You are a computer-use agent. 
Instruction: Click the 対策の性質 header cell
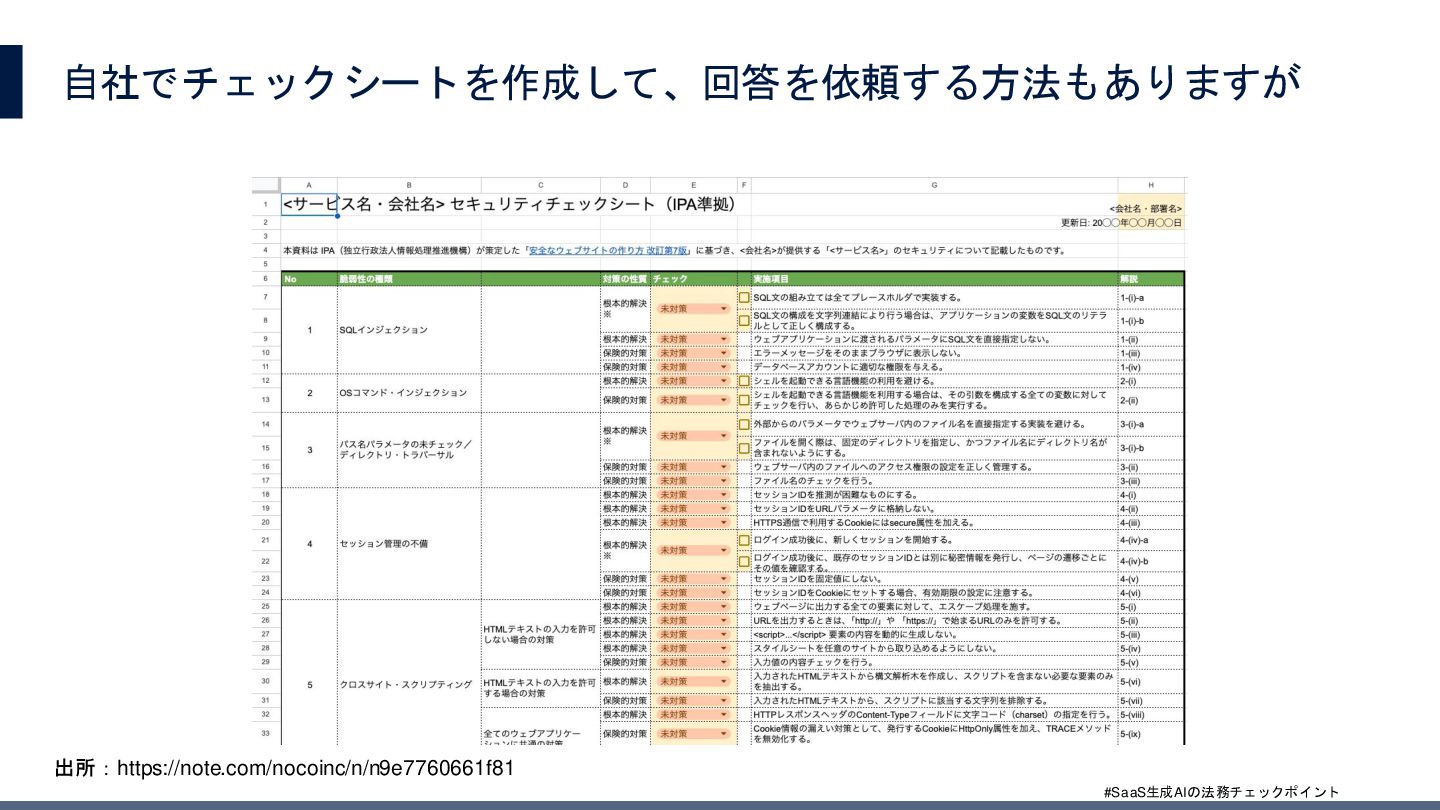pos(625,279)
